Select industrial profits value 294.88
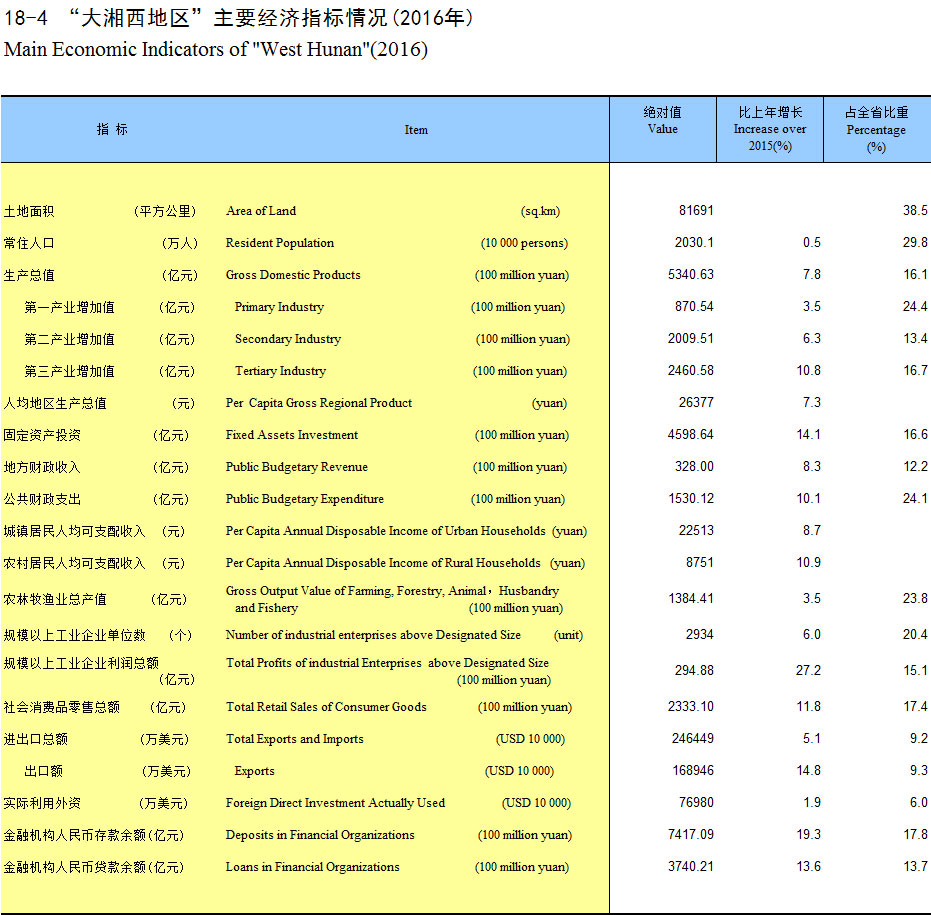The image size is (931, 915). (x=694, y=671)
